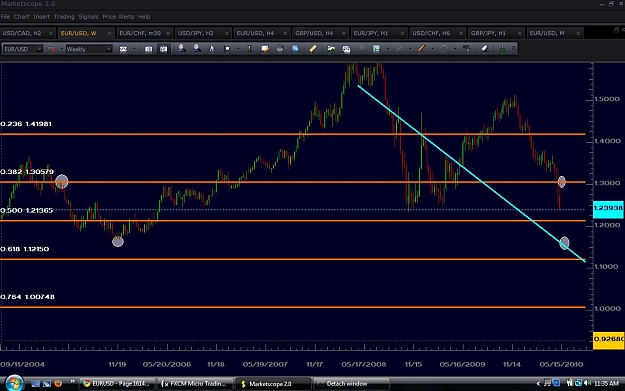Click the zoom-out chart view icon
This screenshot has width=625, height=391.
tap(148, 49)
